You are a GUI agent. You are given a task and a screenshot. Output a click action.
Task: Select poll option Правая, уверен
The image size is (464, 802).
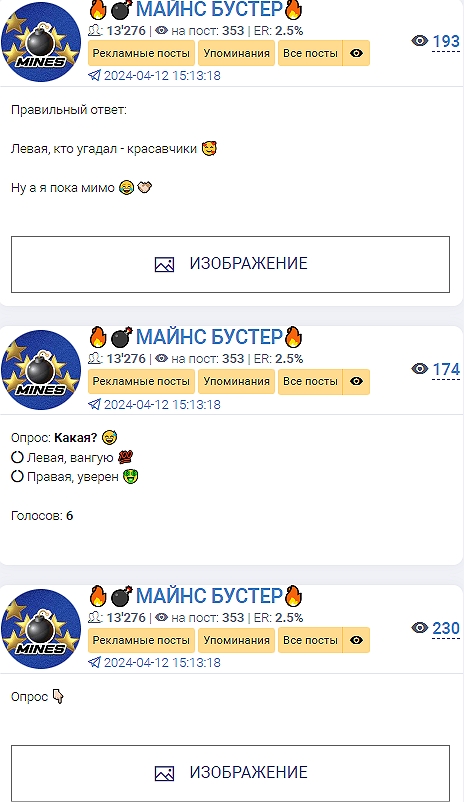(75, 477)
